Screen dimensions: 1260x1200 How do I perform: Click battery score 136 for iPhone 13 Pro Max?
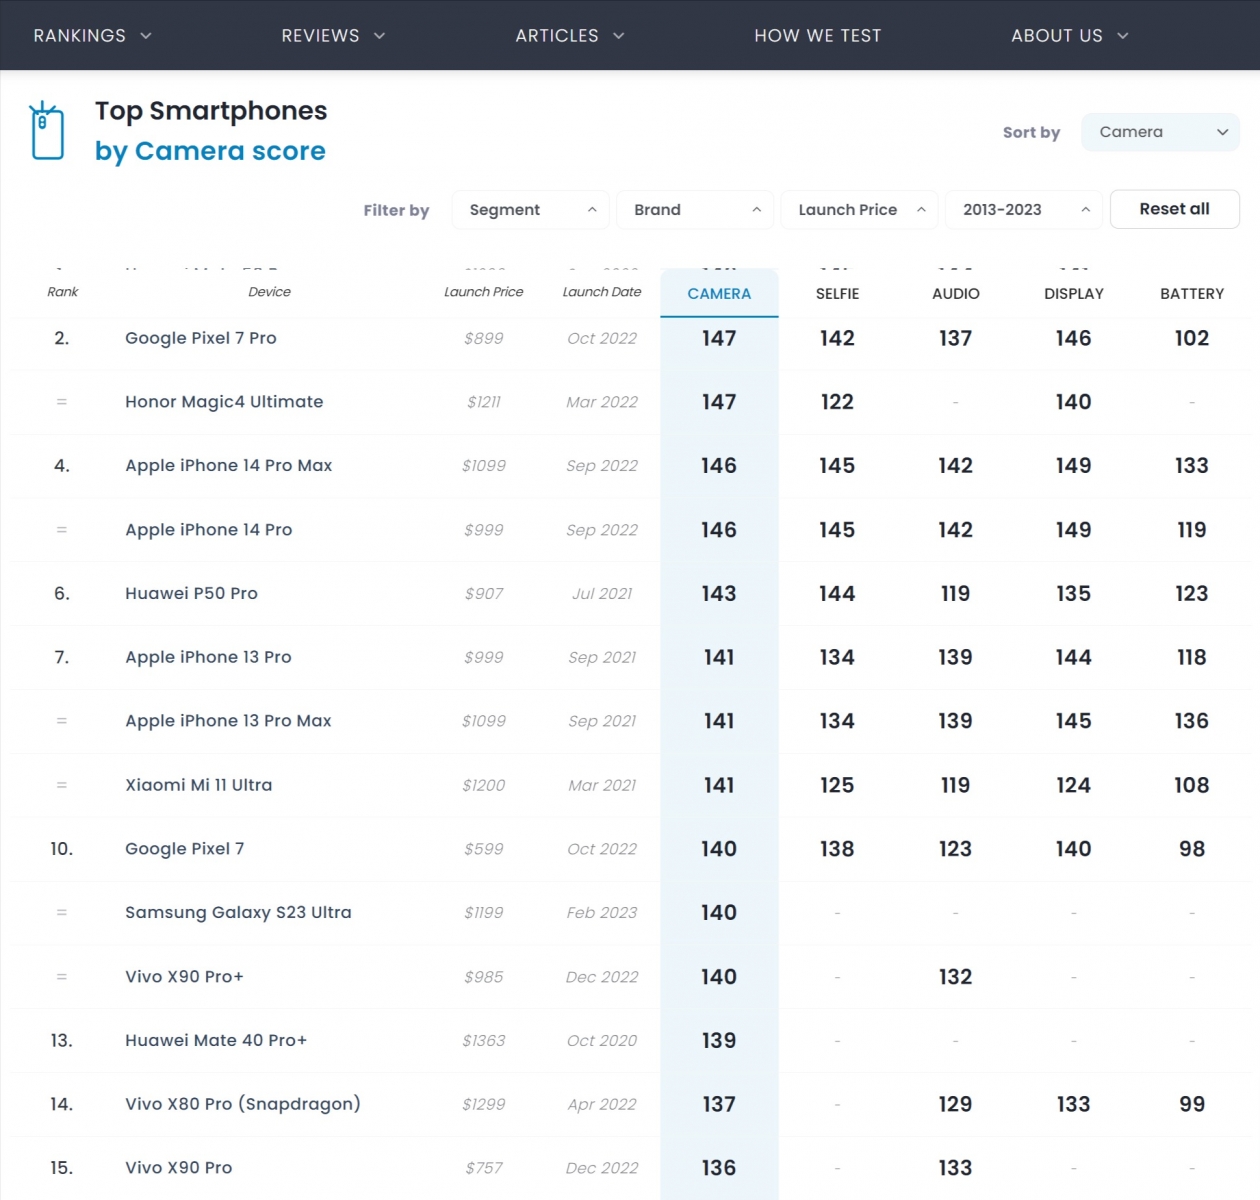[1192, 721]
